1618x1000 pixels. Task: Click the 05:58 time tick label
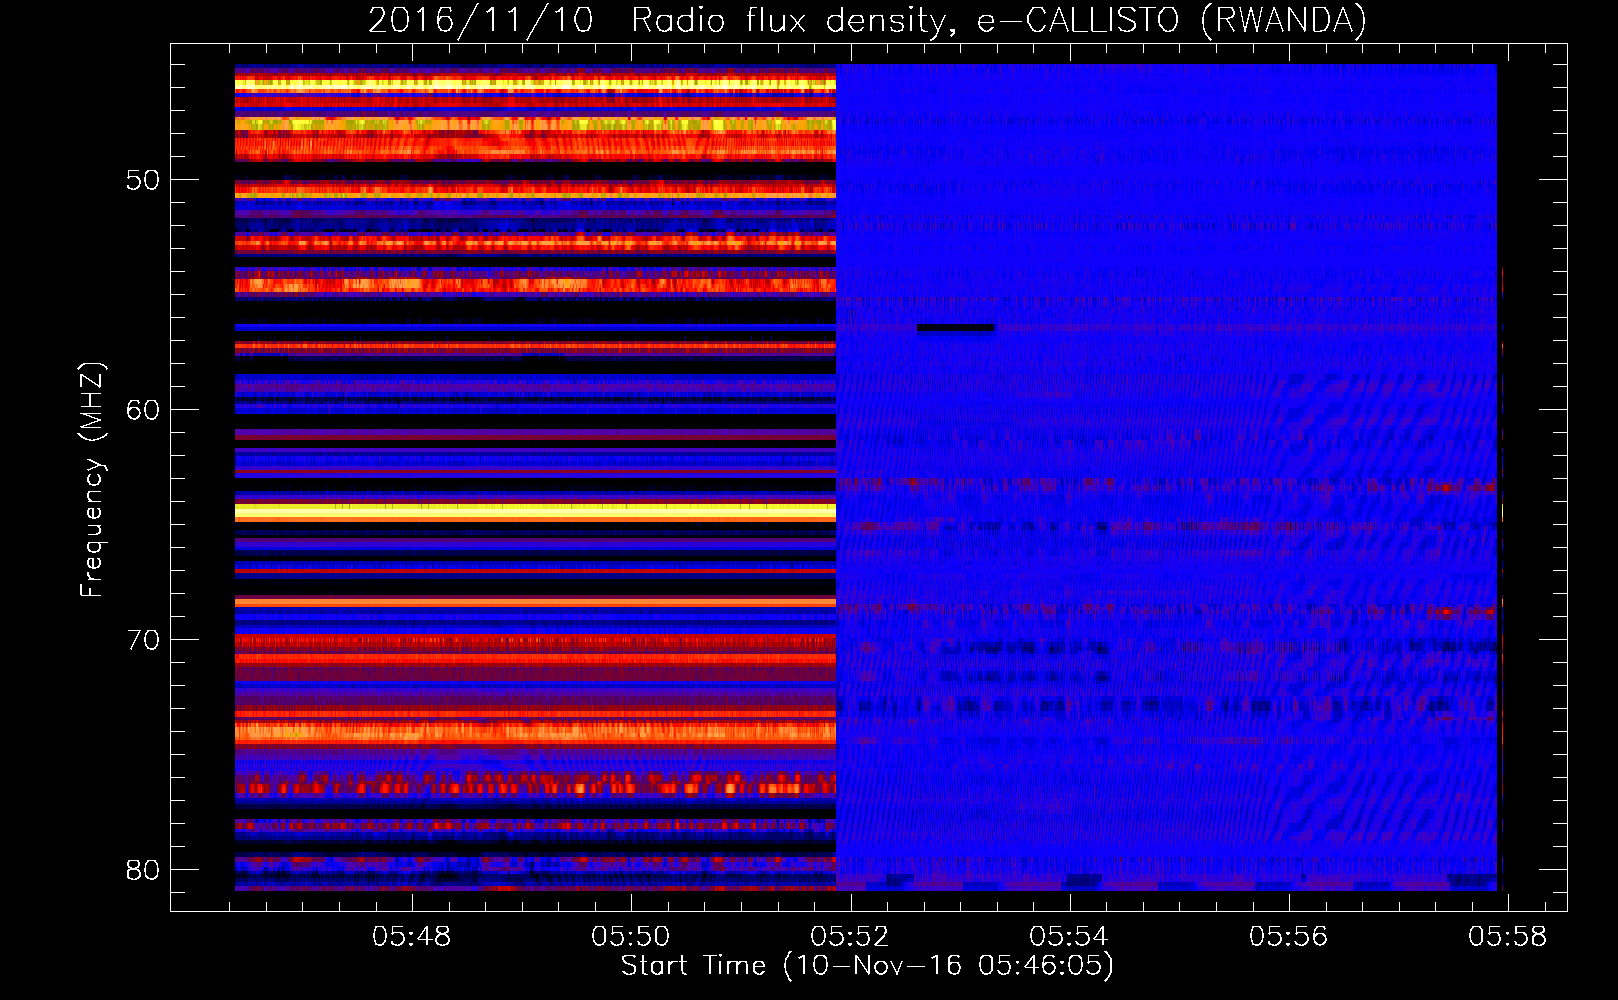[x=1507, y=937]
